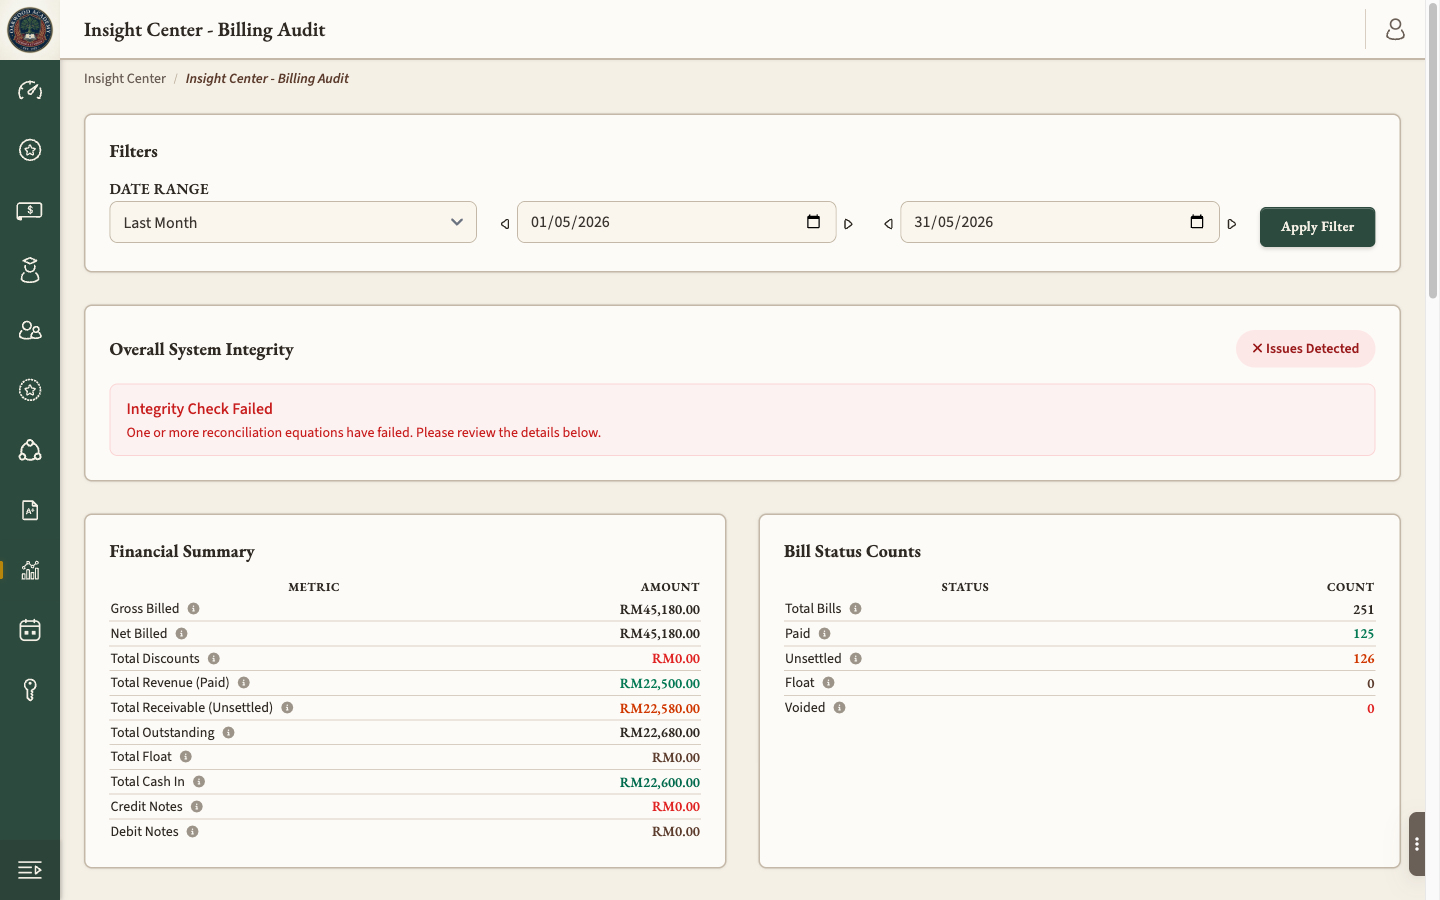Open the calendar icon in sidebar

point(30,630)
